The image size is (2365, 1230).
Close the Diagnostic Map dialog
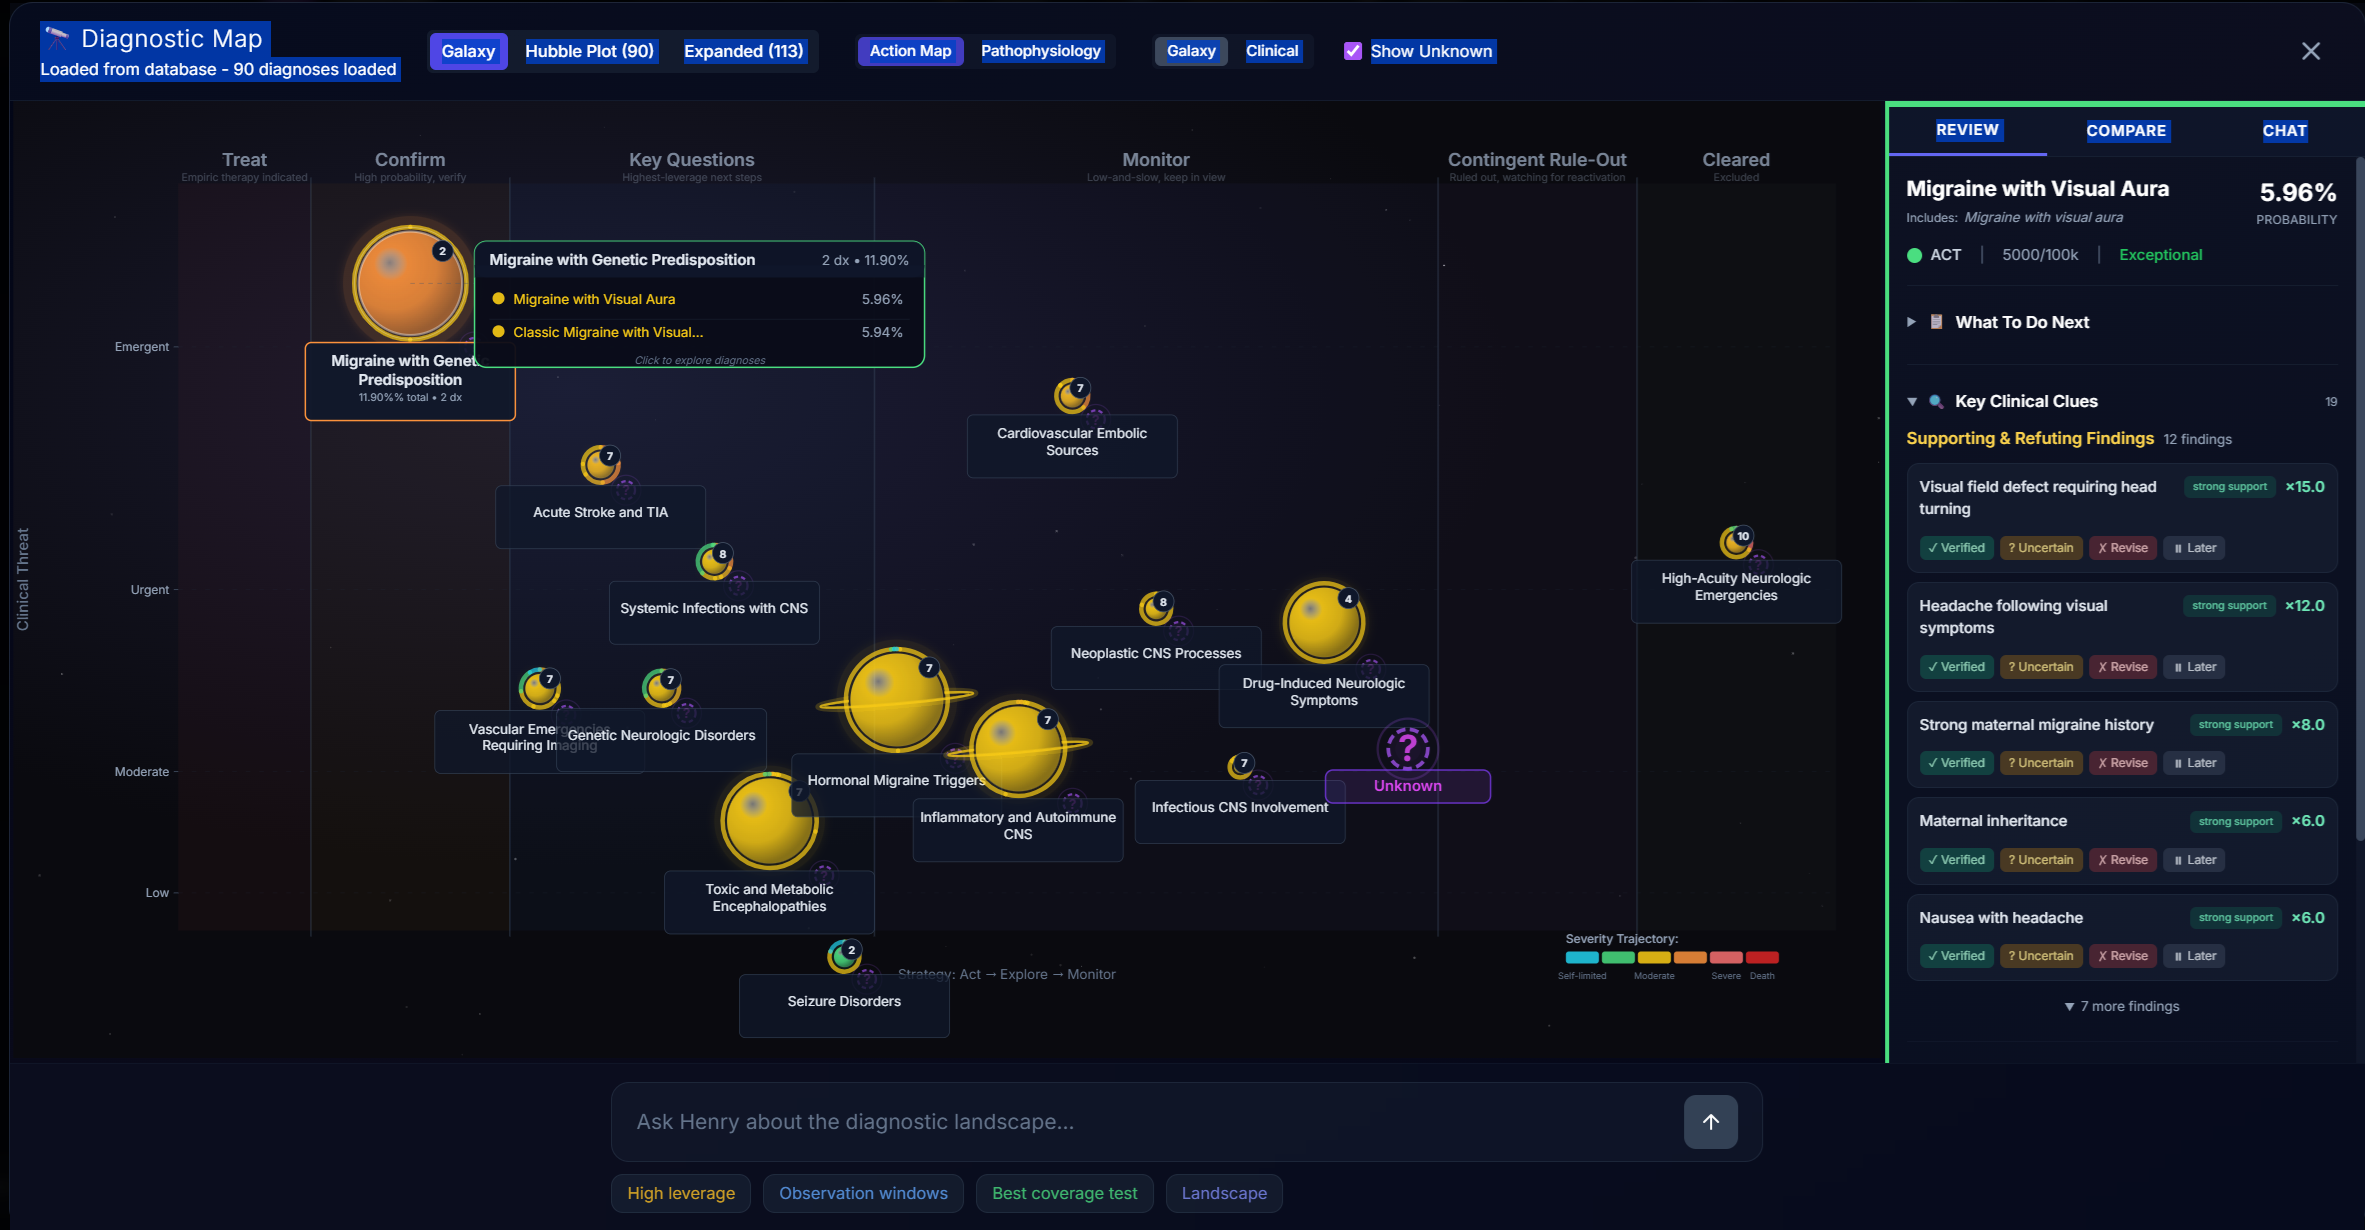click(2310, 51)
